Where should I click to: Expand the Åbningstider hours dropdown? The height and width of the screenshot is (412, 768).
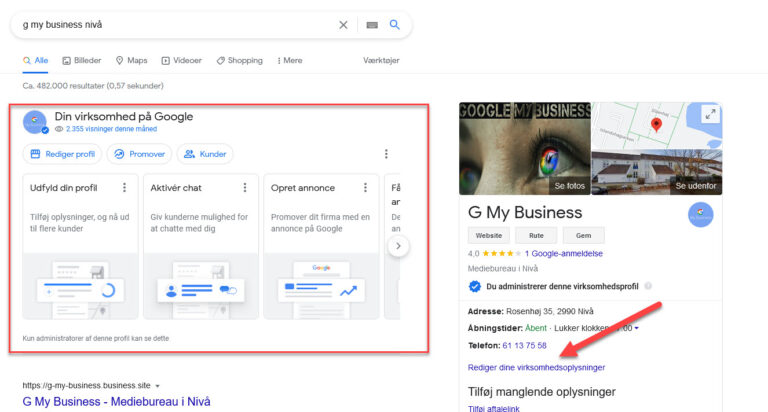(637, 328)
